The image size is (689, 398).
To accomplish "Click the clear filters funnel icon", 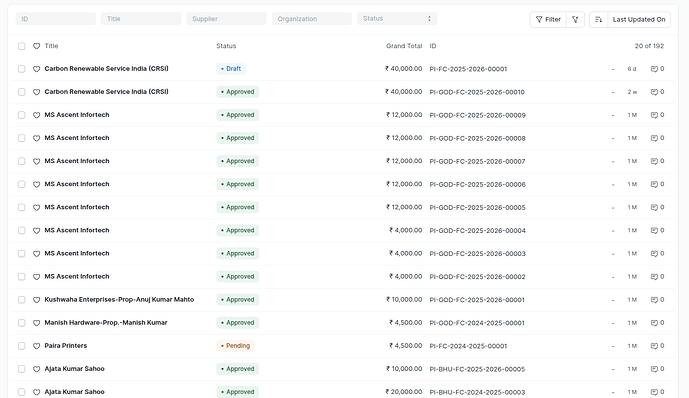I will [x=575, y=19].
